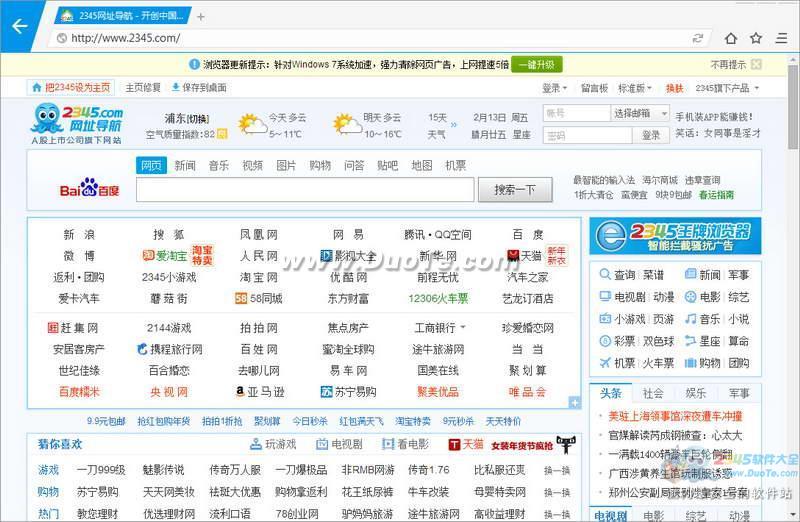Click the 查询 magnifier icon in sidebar
This screenshot has height=522, width=800.
[605, 275]
